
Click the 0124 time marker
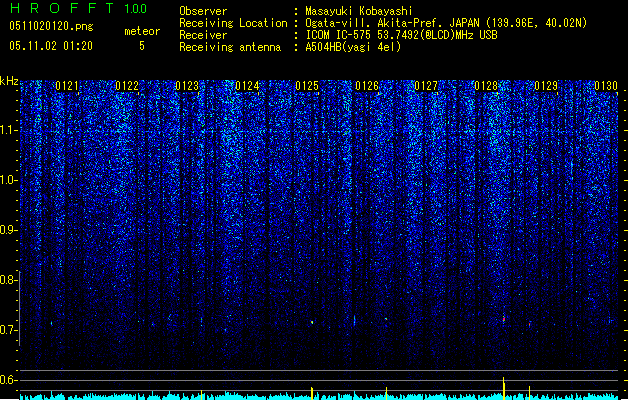(247, 86)
